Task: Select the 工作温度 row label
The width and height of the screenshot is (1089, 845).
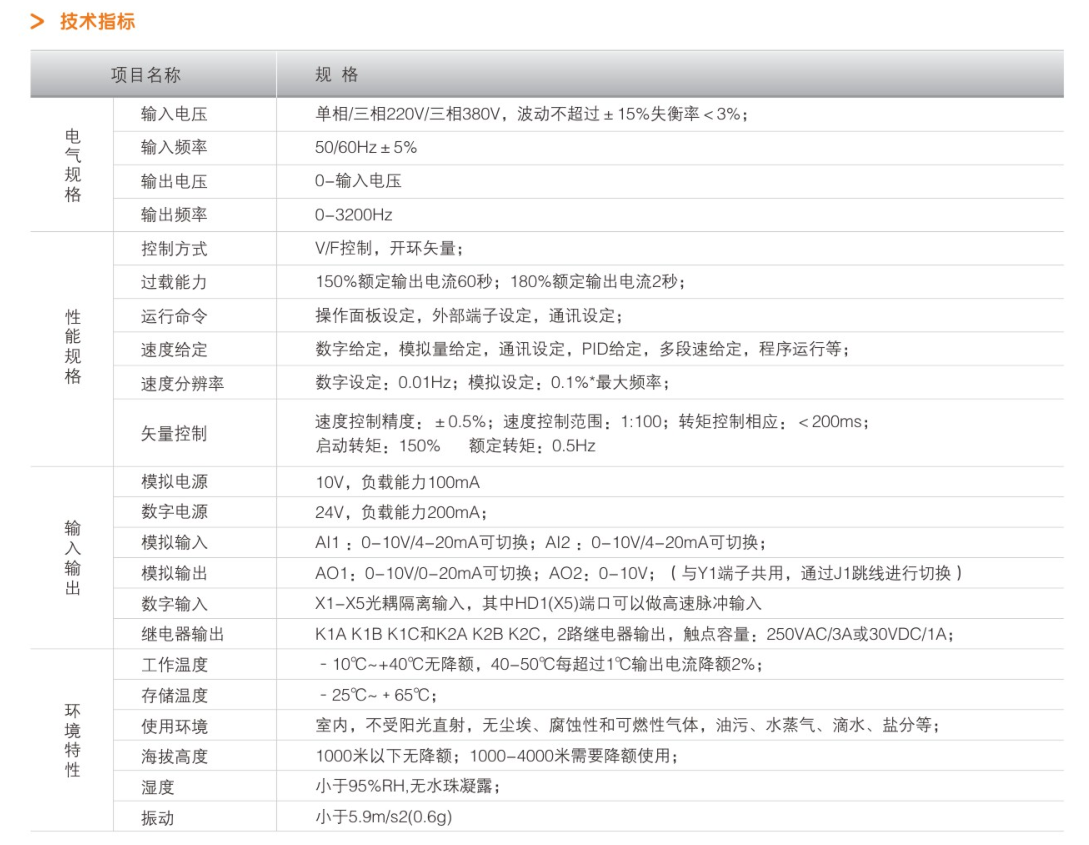Action: tap(174, 665)
